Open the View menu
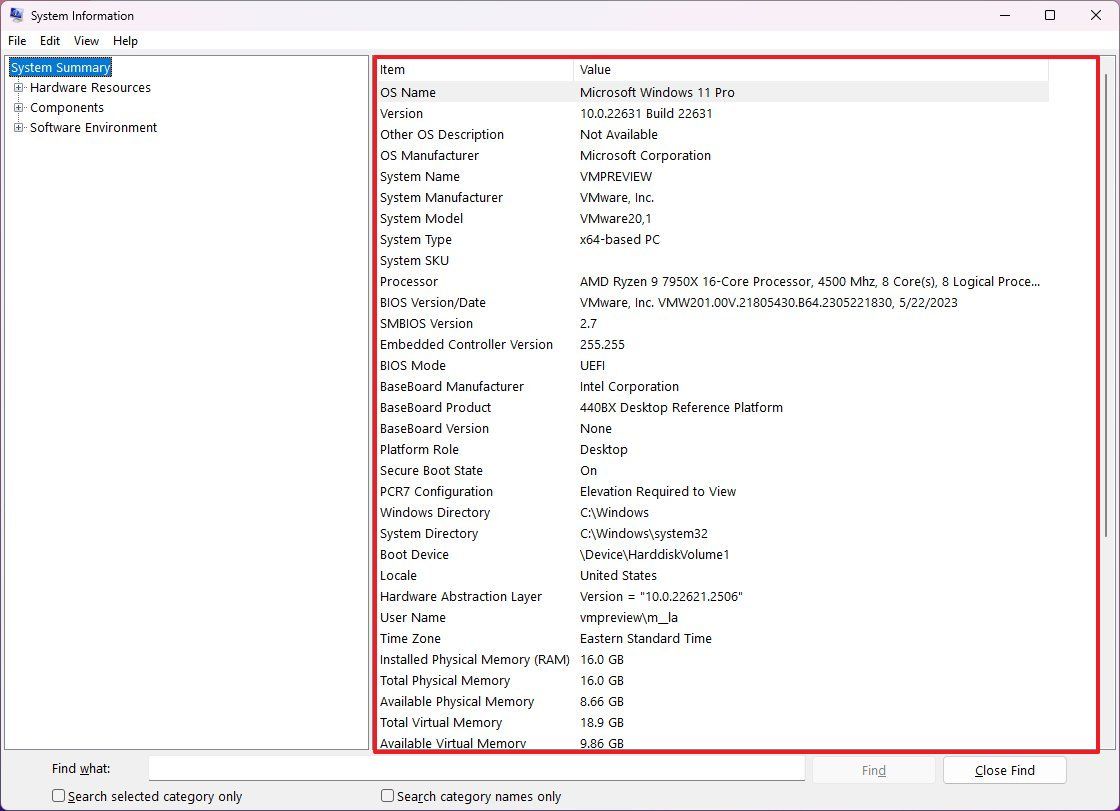1120x811 pixels. click(86, 41)
